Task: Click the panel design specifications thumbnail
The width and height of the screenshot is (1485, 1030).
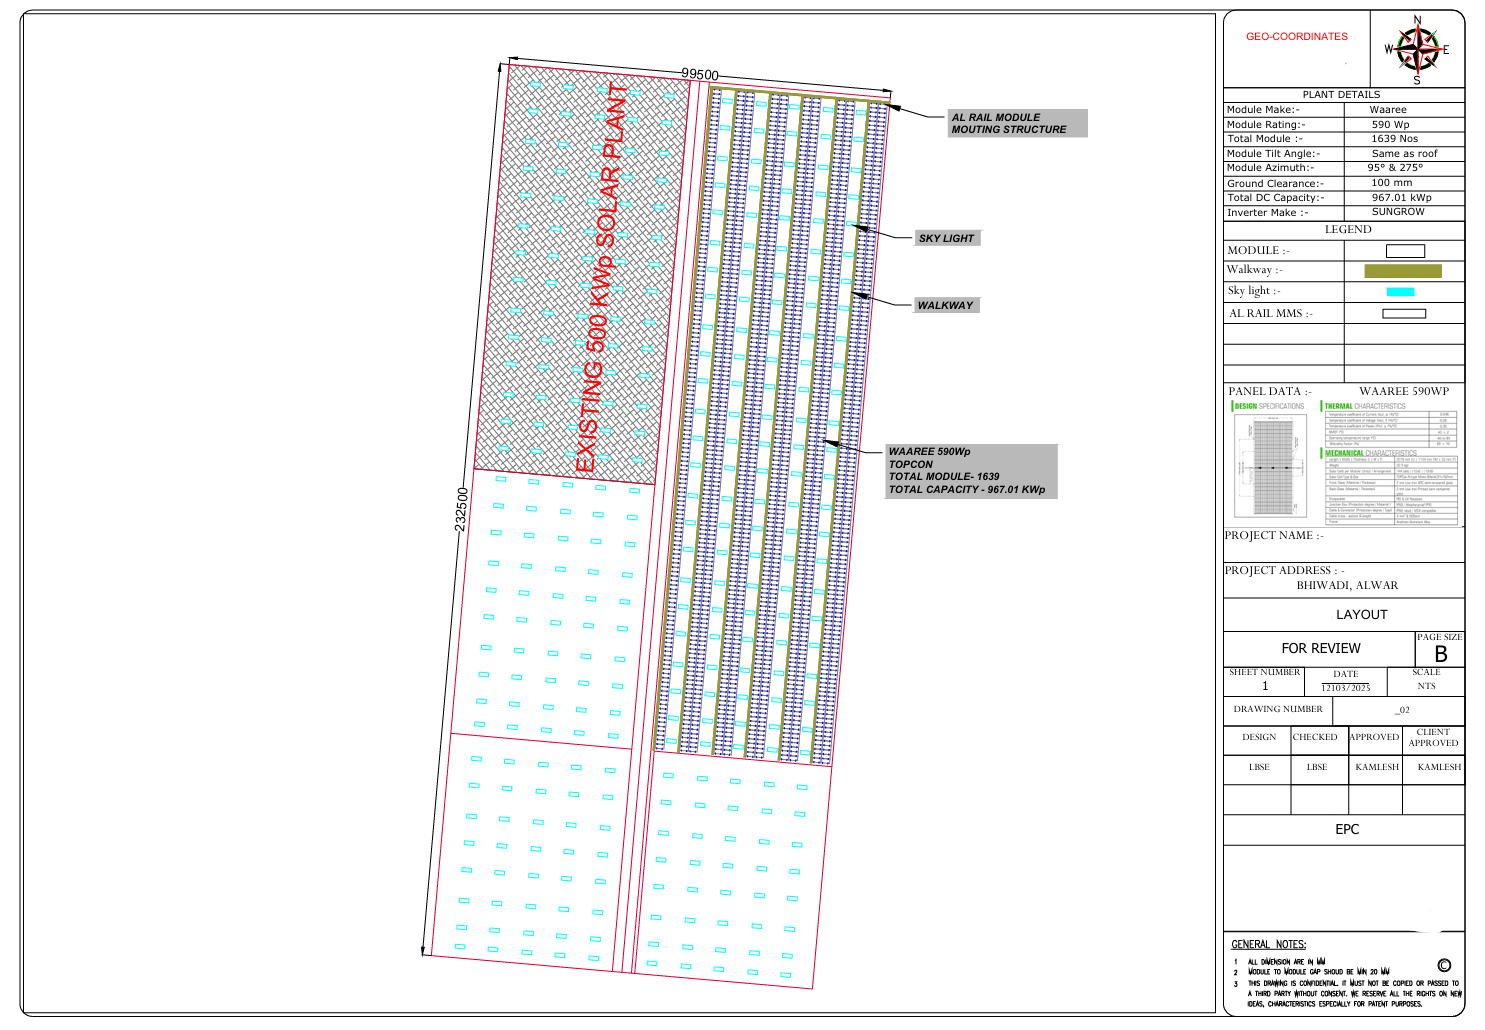Action: 1272,464
